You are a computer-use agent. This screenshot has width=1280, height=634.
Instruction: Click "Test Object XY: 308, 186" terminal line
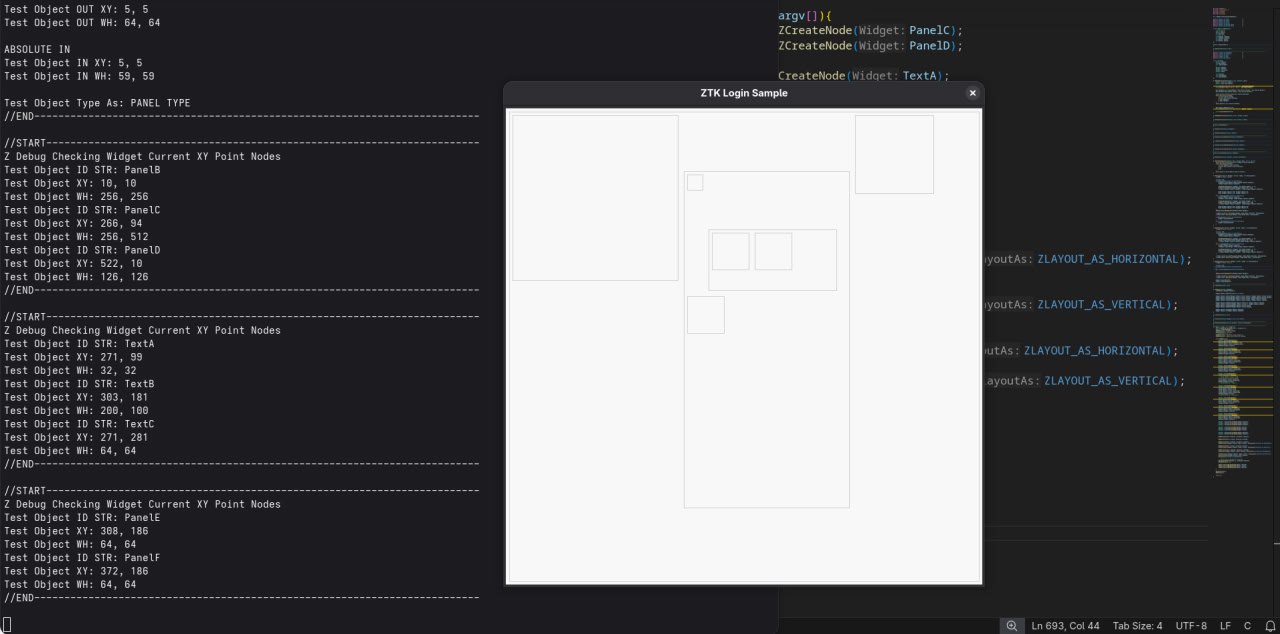(x=76, y=531)
